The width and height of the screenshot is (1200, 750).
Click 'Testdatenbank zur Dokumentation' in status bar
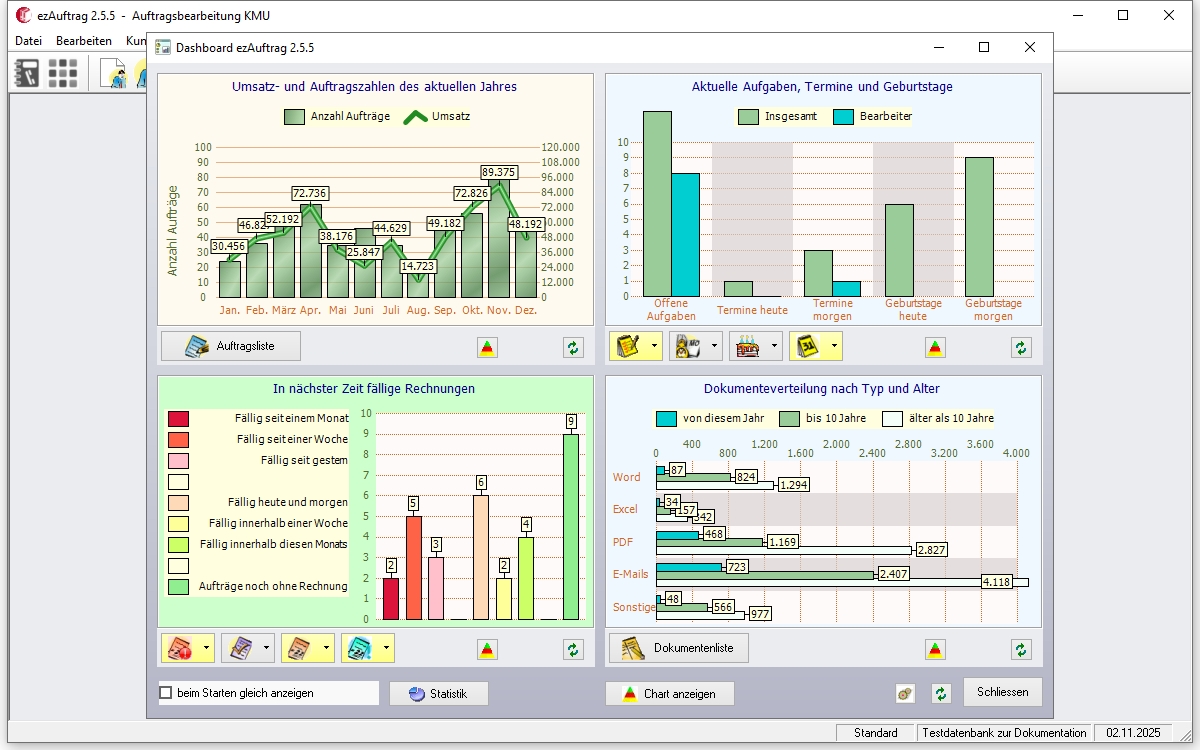tap(1004, 733)
